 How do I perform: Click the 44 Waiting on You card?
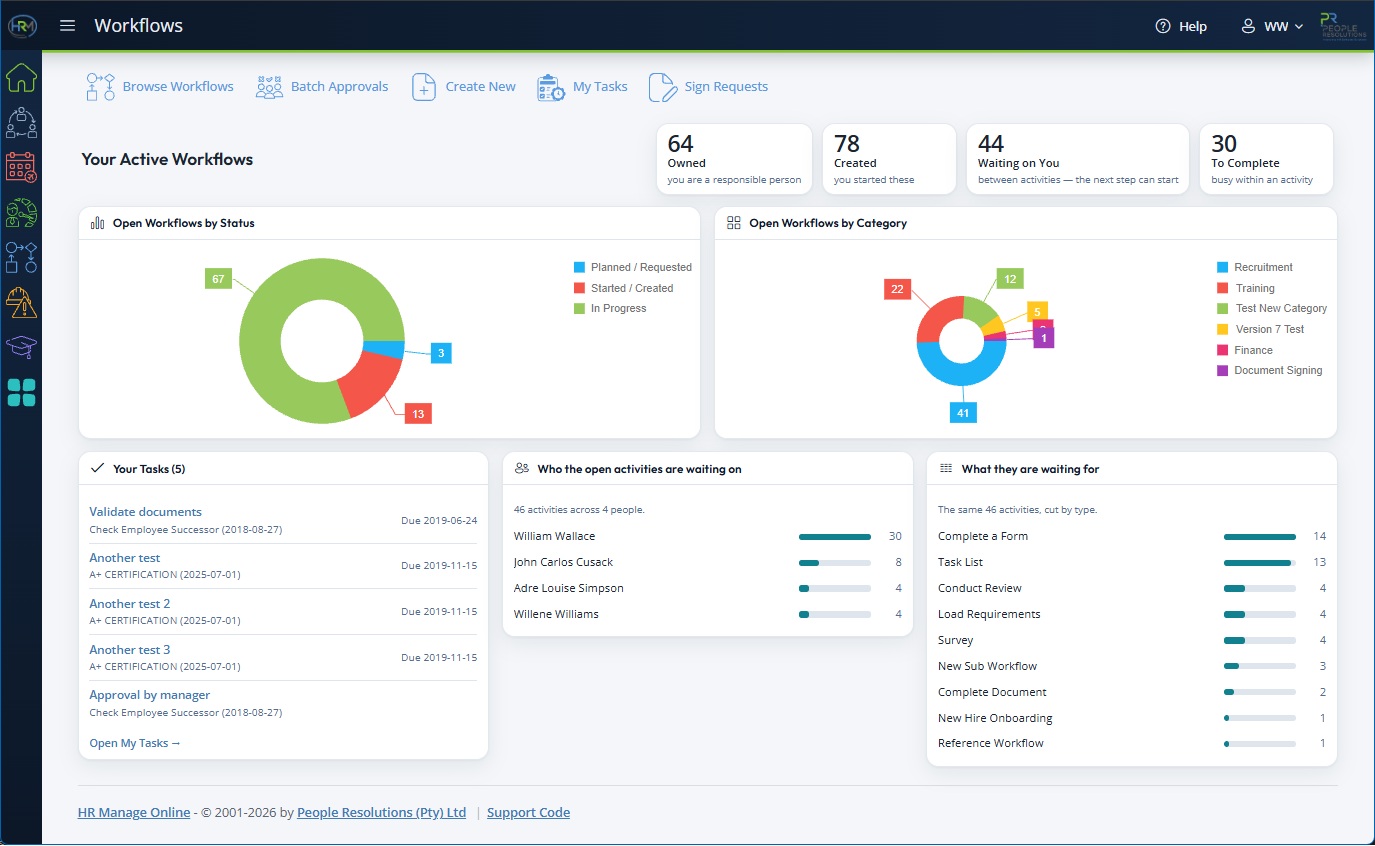pyautogui.click(x=1078, y=159)
